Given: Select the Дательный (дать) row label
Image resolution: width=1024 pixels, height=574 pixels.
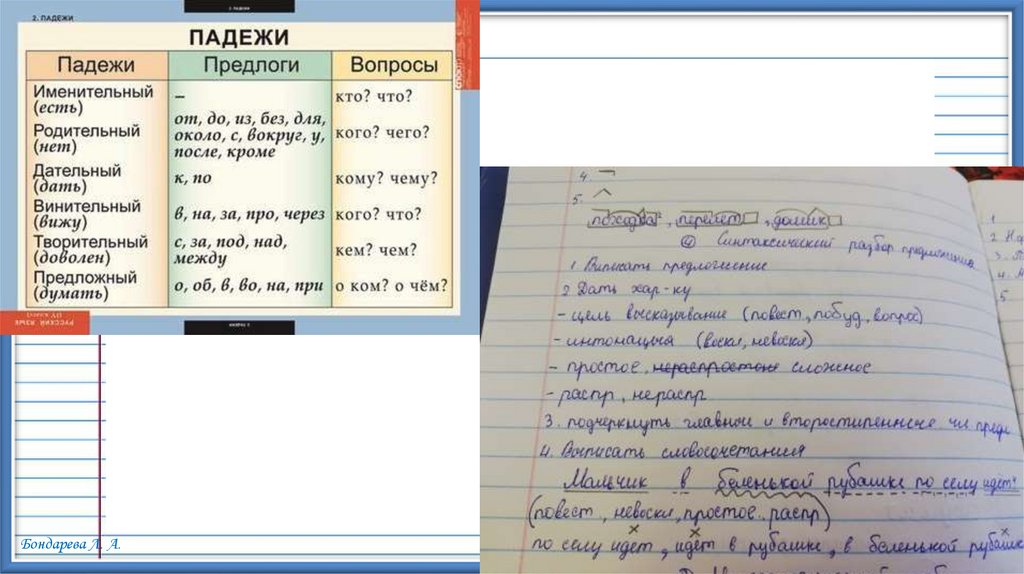Looking at the screenshot, I should tap(77, 177).
